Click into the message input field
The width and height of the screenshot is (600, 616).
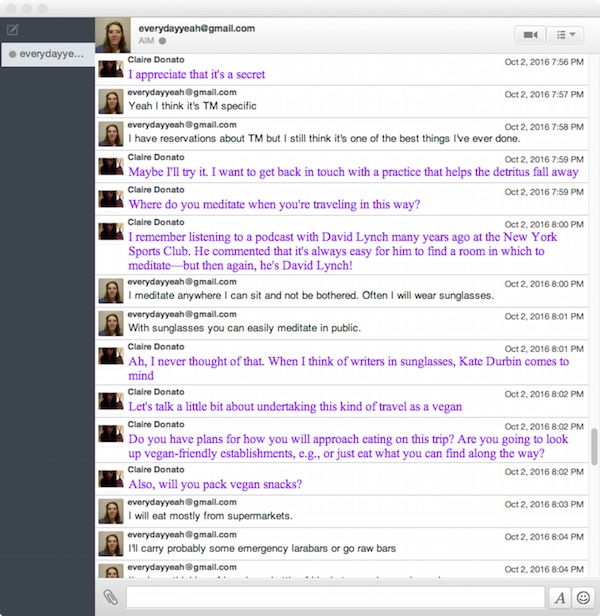click(335, 598)
